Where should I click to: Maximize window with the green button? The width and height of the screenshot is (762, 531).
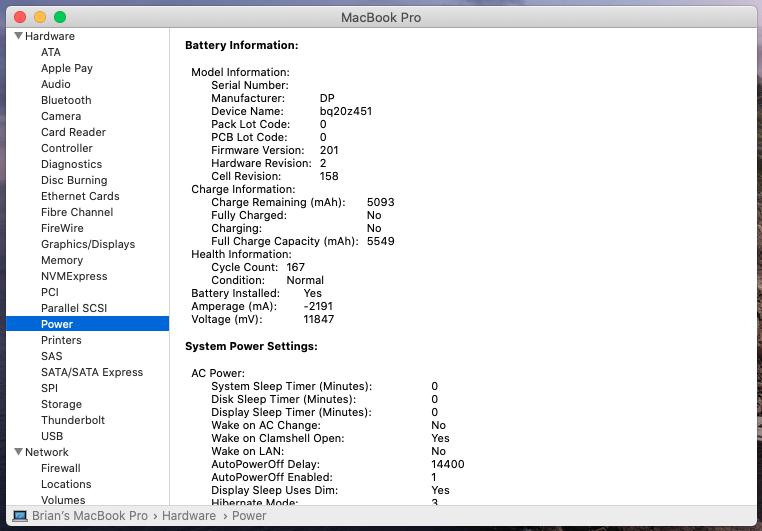click(x=60, y=17)
